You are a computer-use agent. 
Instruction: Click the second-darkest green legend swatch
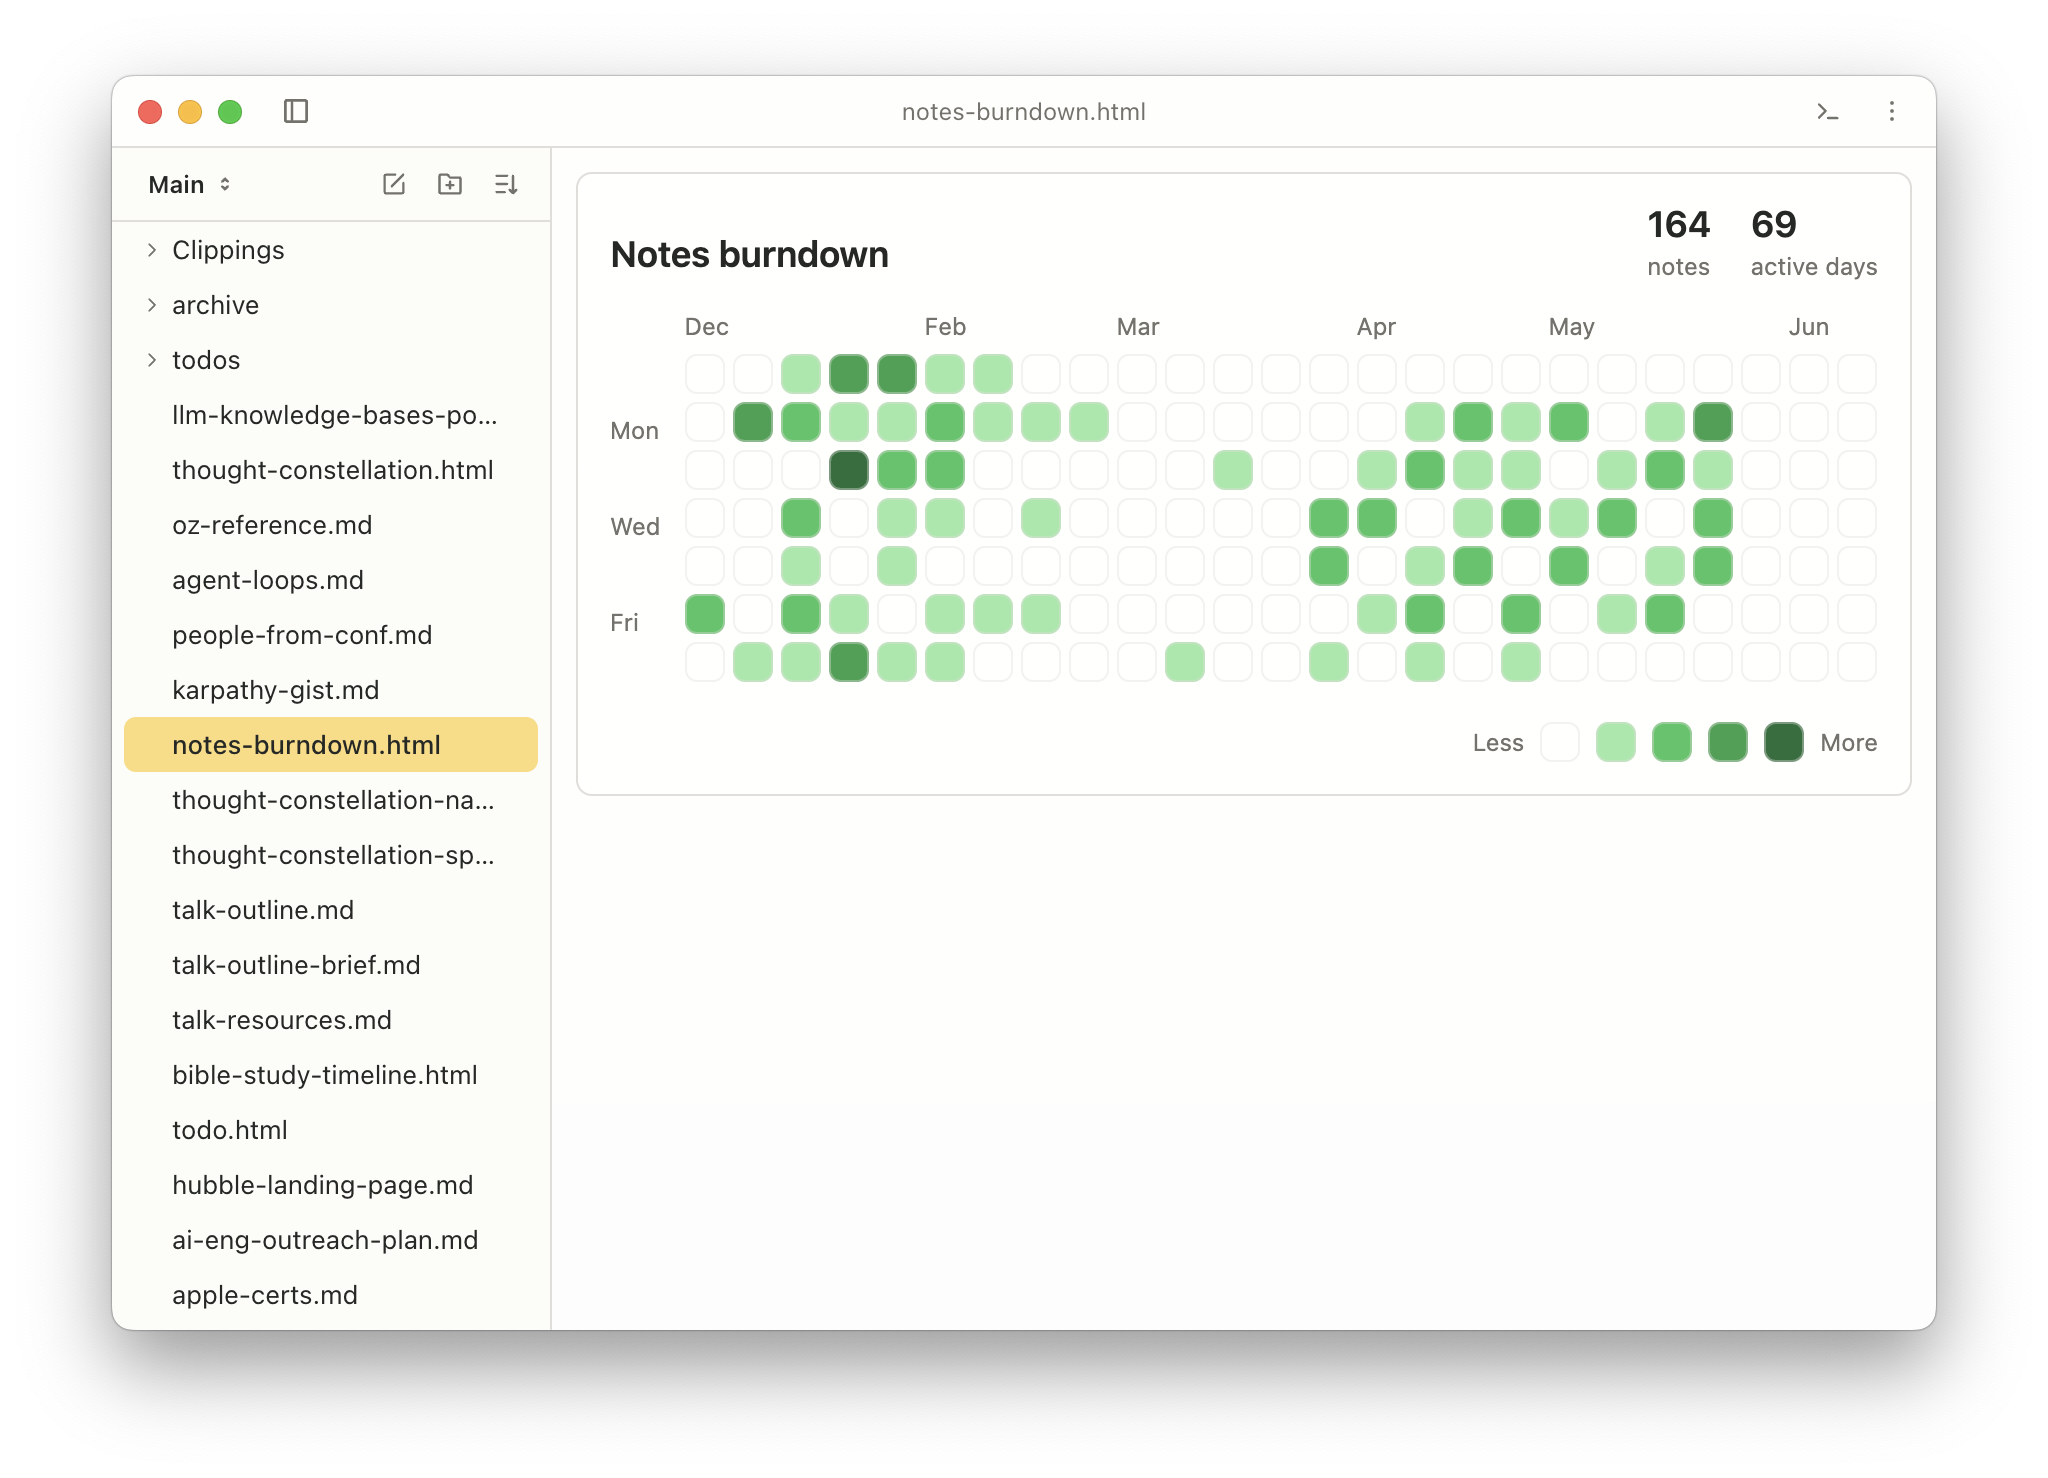[x=1728, y=742]
